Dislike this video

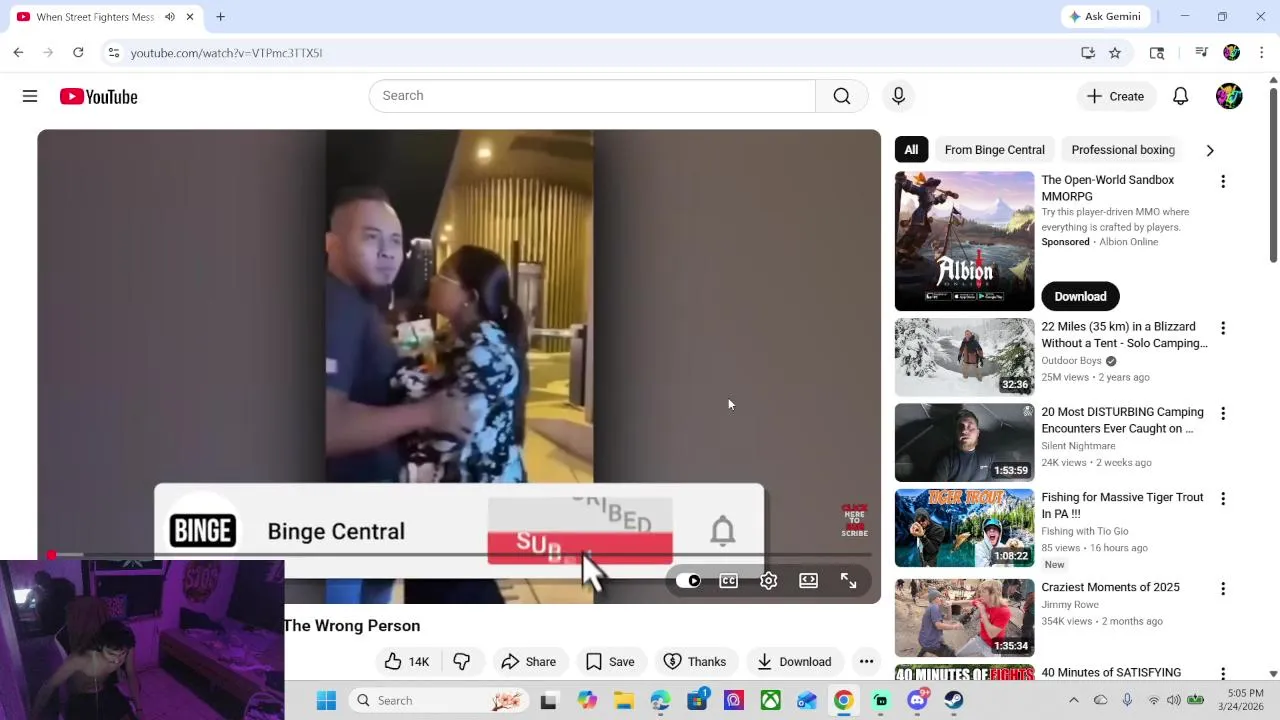462,661
